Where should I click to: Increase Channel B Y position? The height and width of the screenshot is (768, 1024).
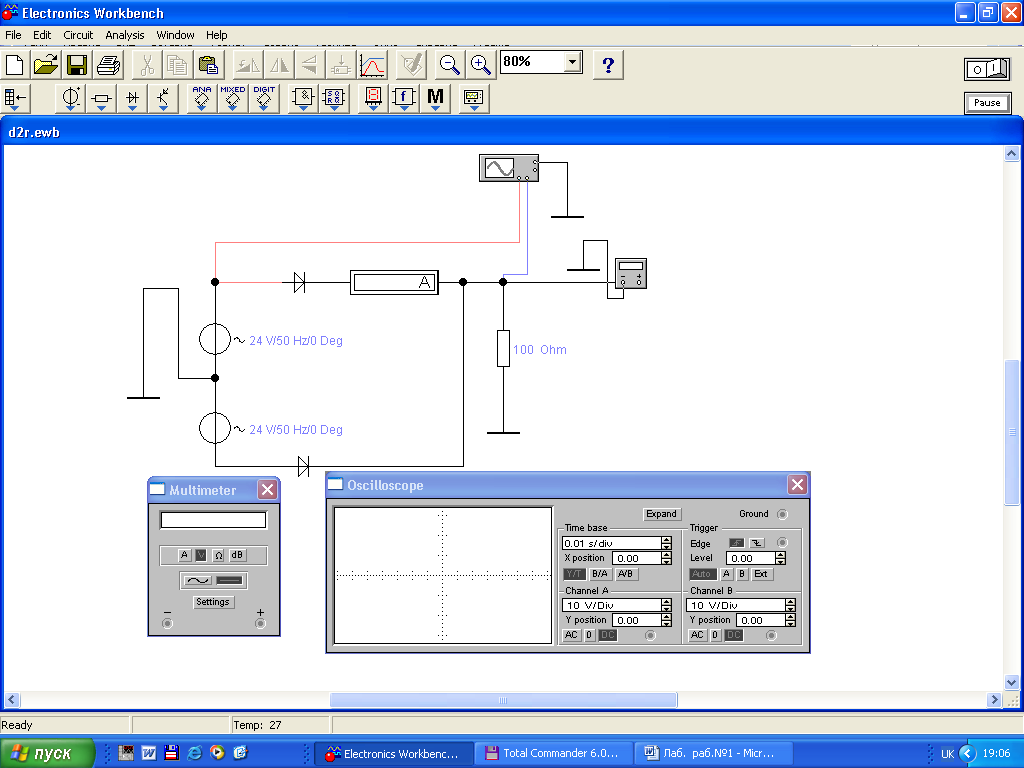791,617
